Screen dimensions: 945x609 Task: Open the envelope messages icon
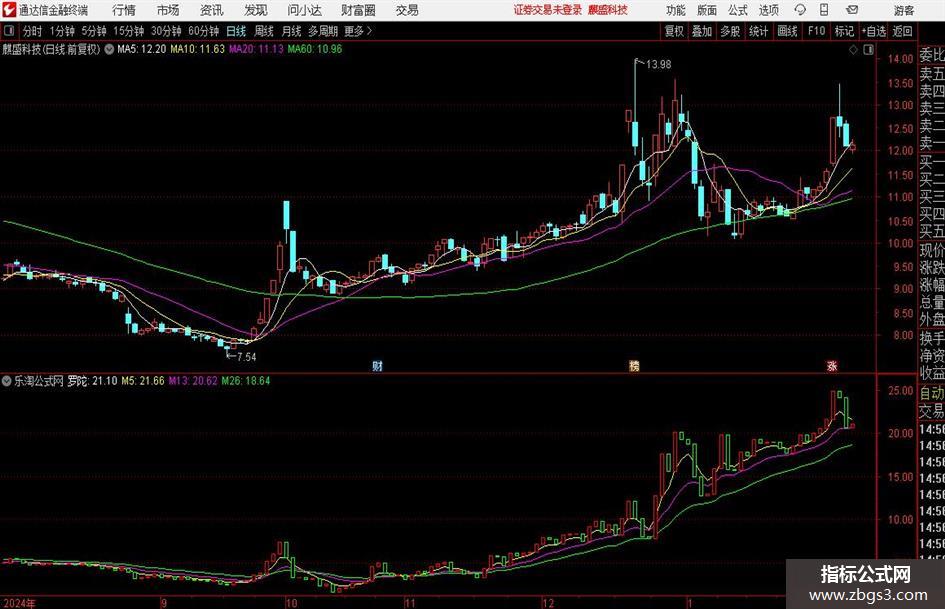852,10
